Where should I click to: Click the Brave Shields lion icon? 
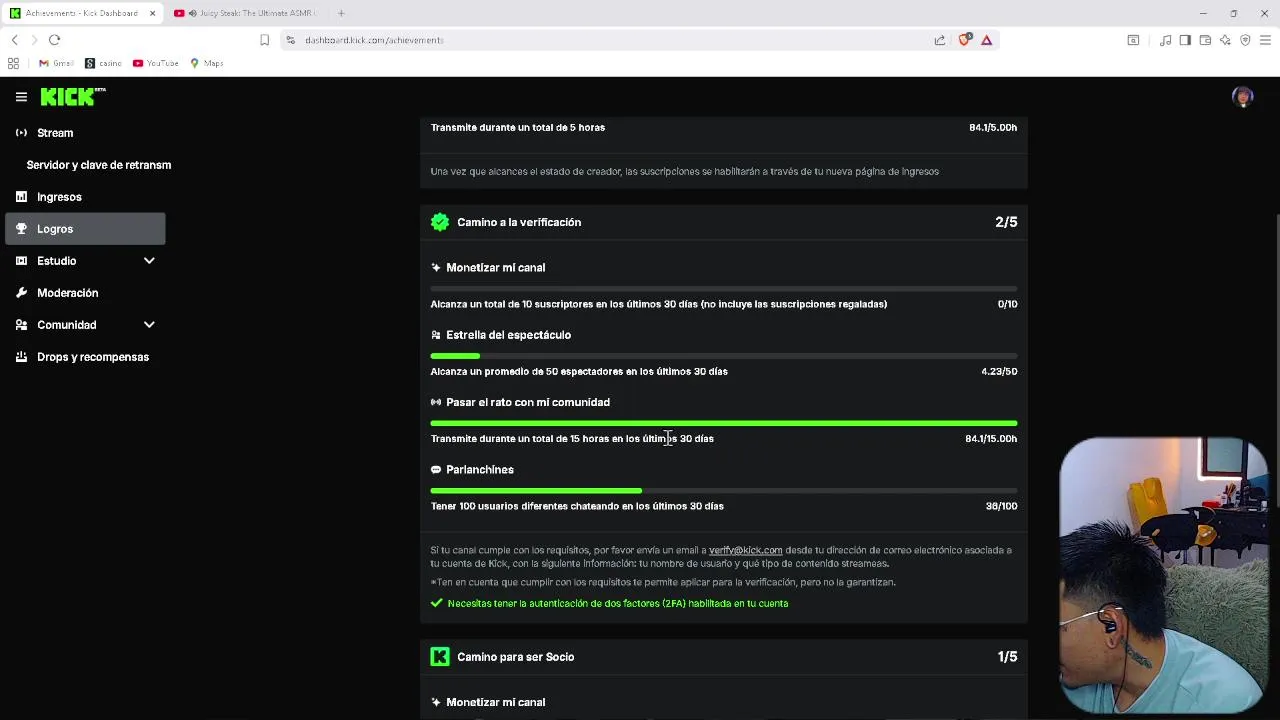click(x=964, y=40)
